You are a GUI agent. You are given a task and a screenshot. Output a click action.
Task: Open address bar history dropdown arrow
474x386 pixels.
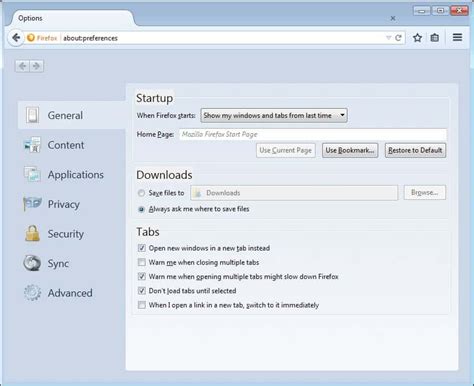click(388, 38)
